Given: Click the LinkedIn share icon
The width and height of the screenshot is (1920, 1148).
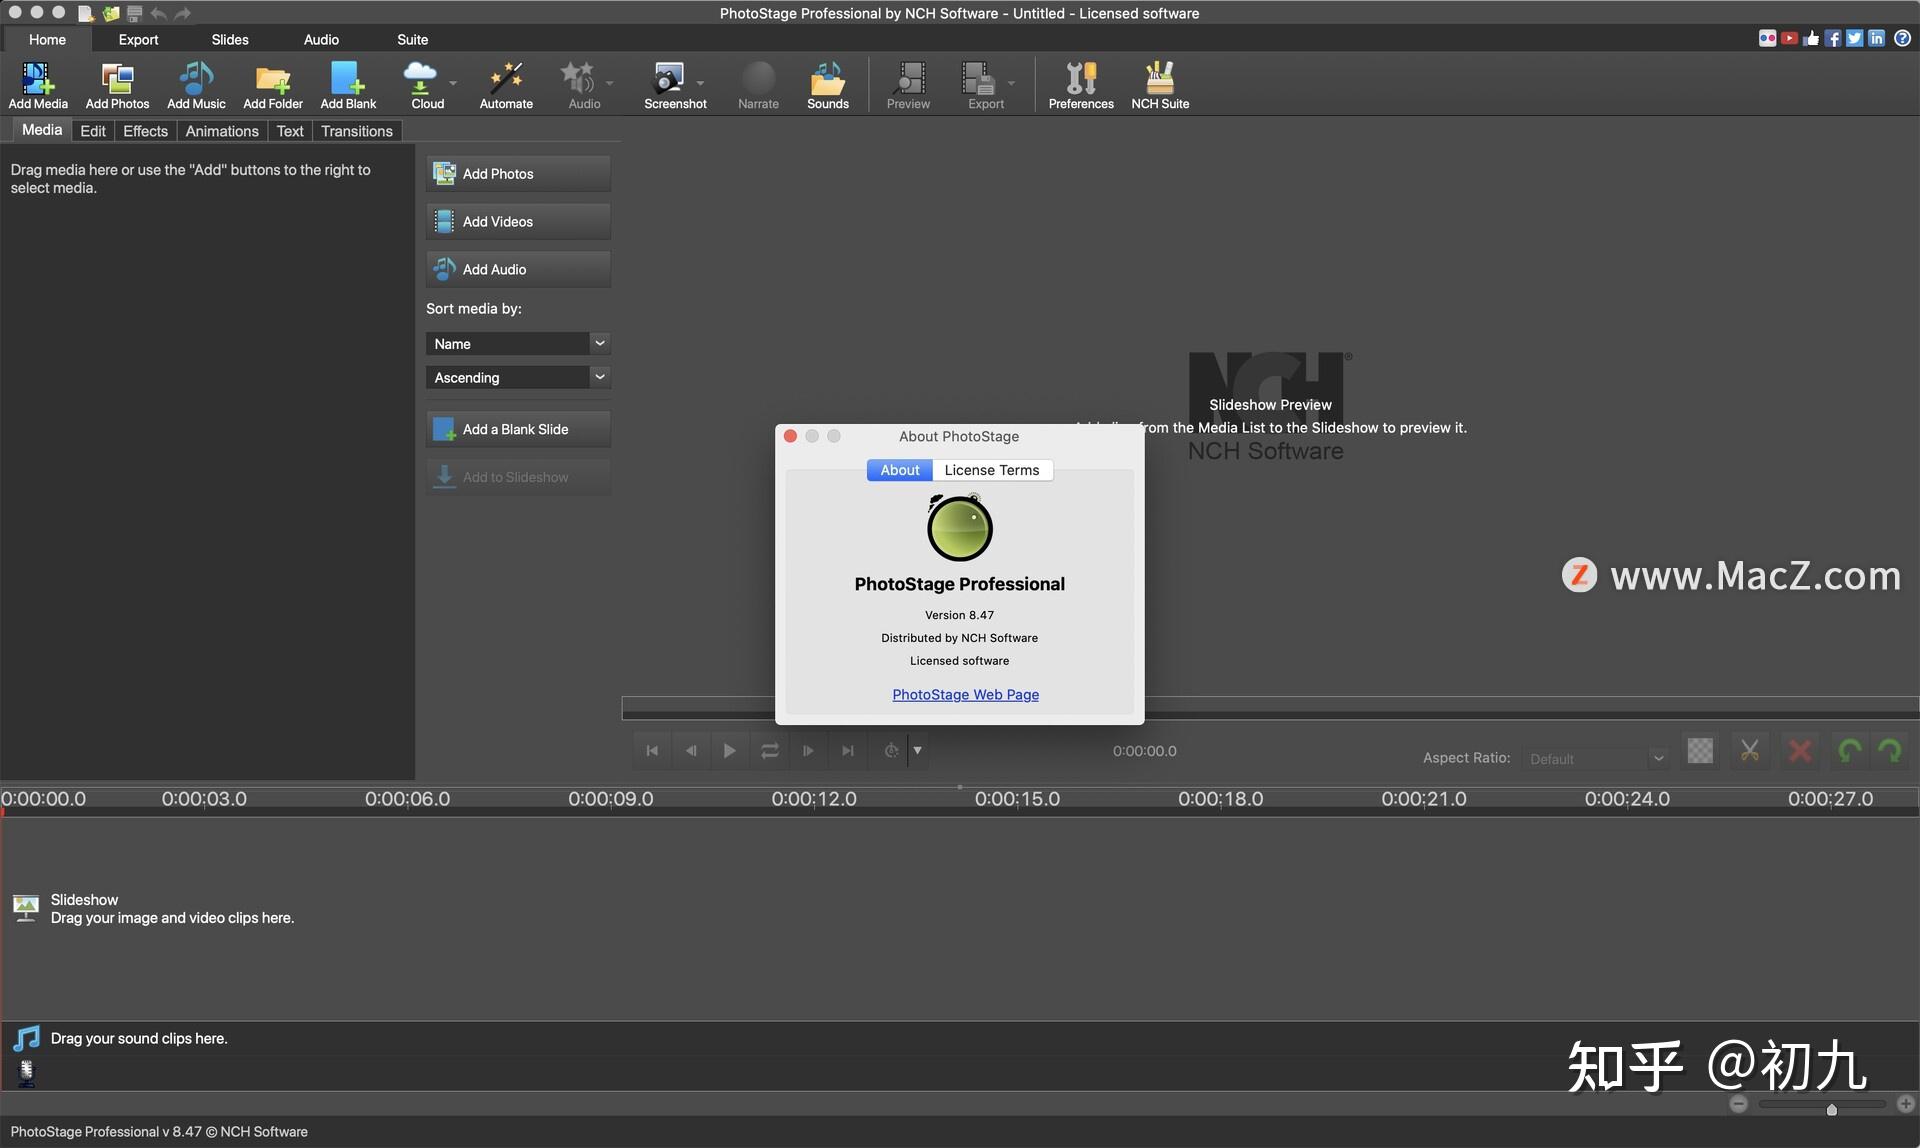Looking at the screenshot, I should 1877,38.
